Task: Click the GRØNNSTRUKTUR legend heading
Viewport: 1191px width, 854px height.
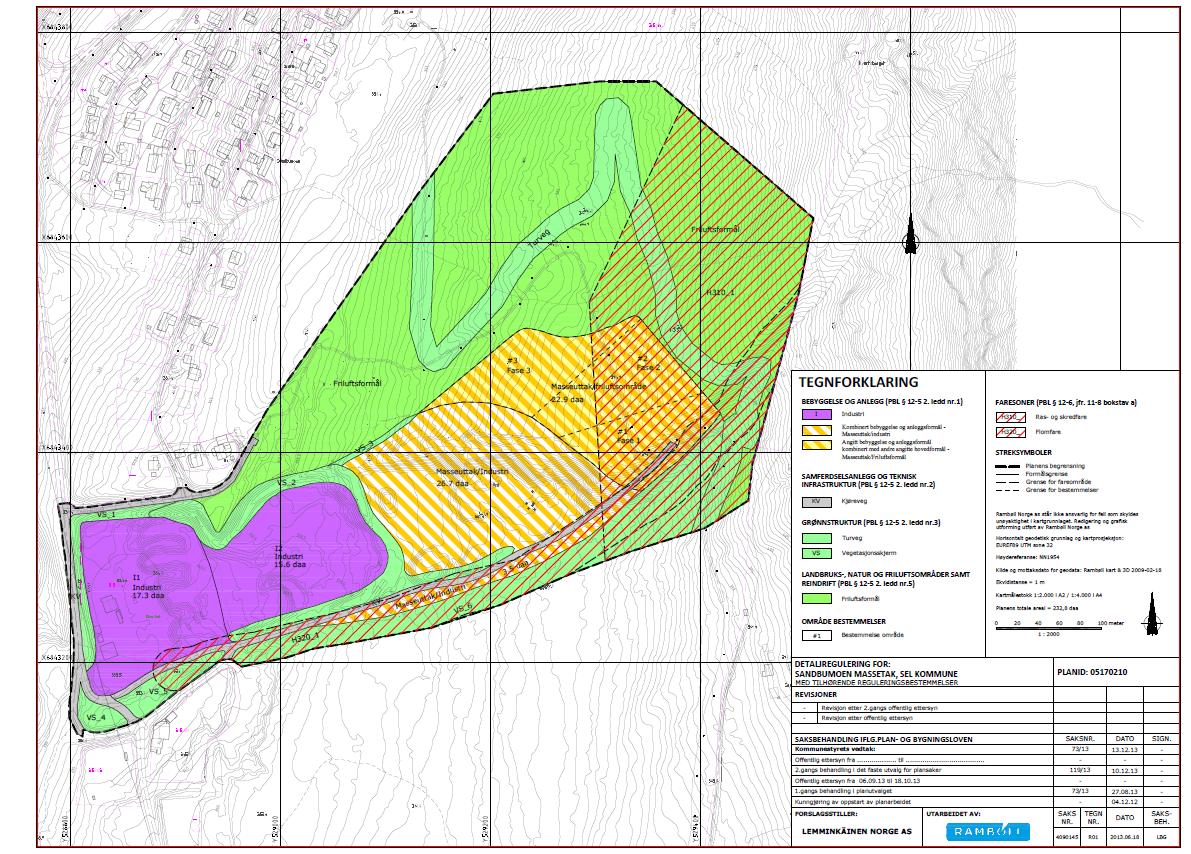Action: click(x=870, y=523)
